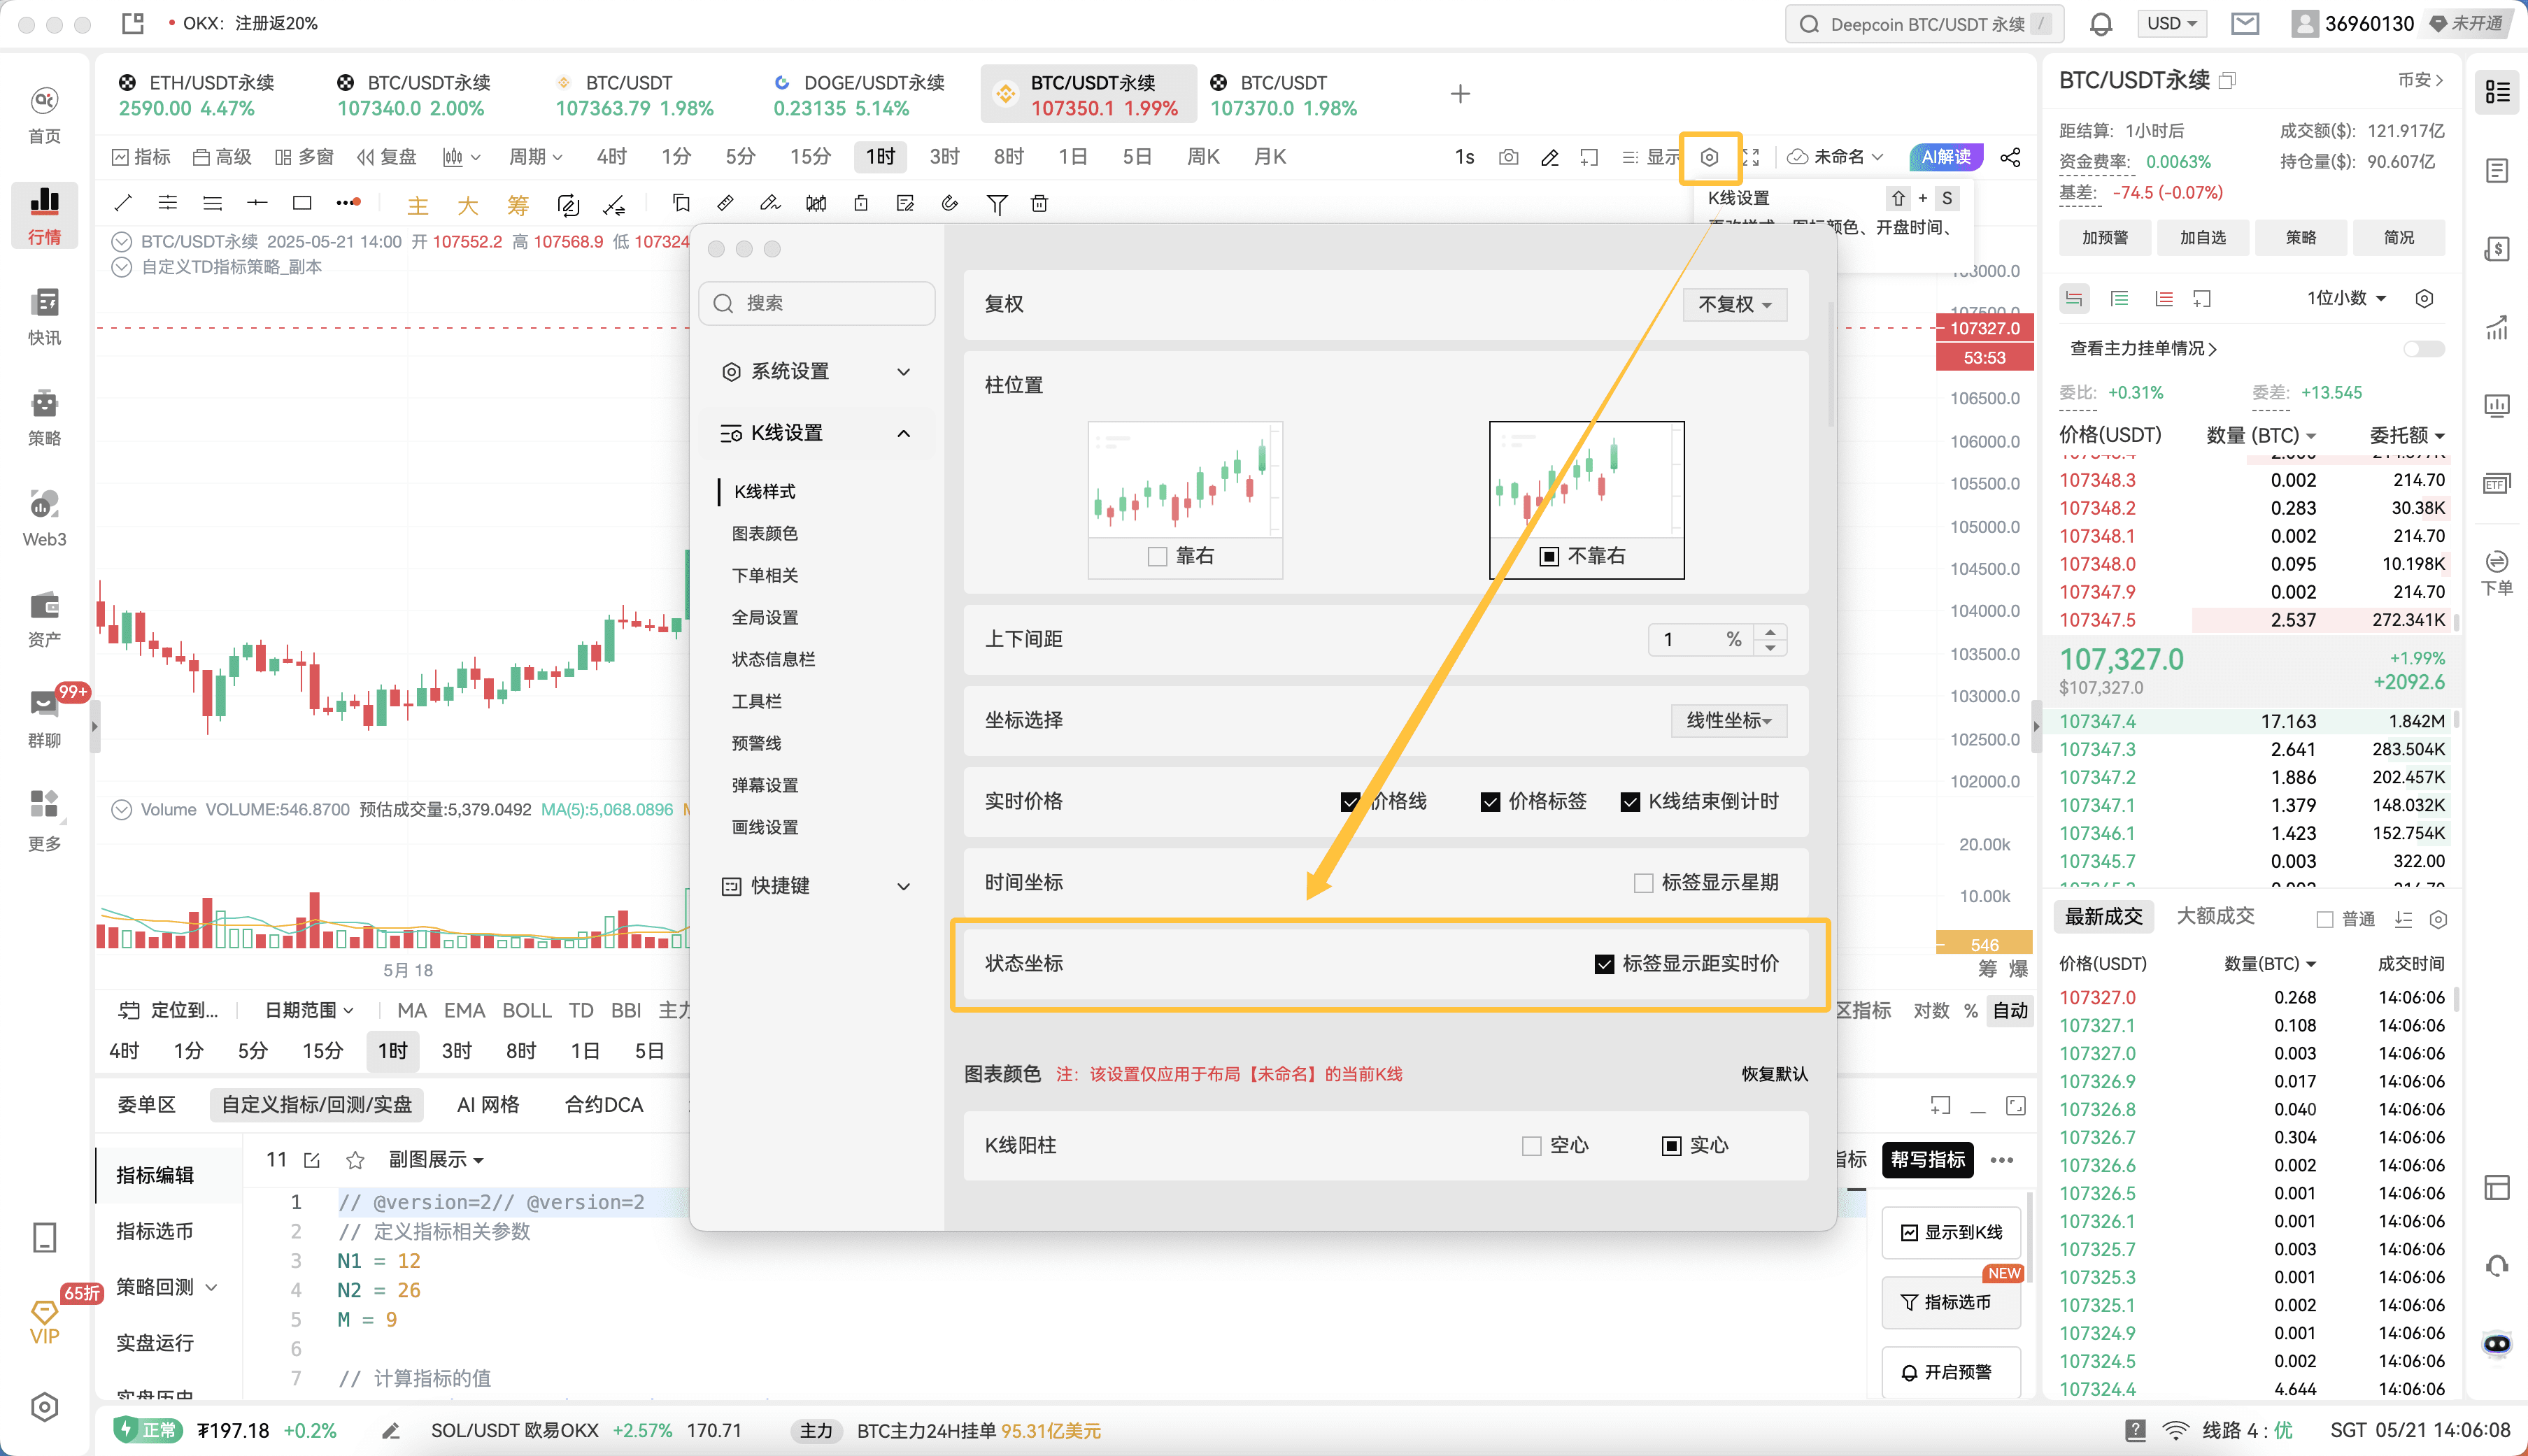Switch to the ETH/USDT永续 tab
The image size is (2528, 1456).
(x=198, y=95)
